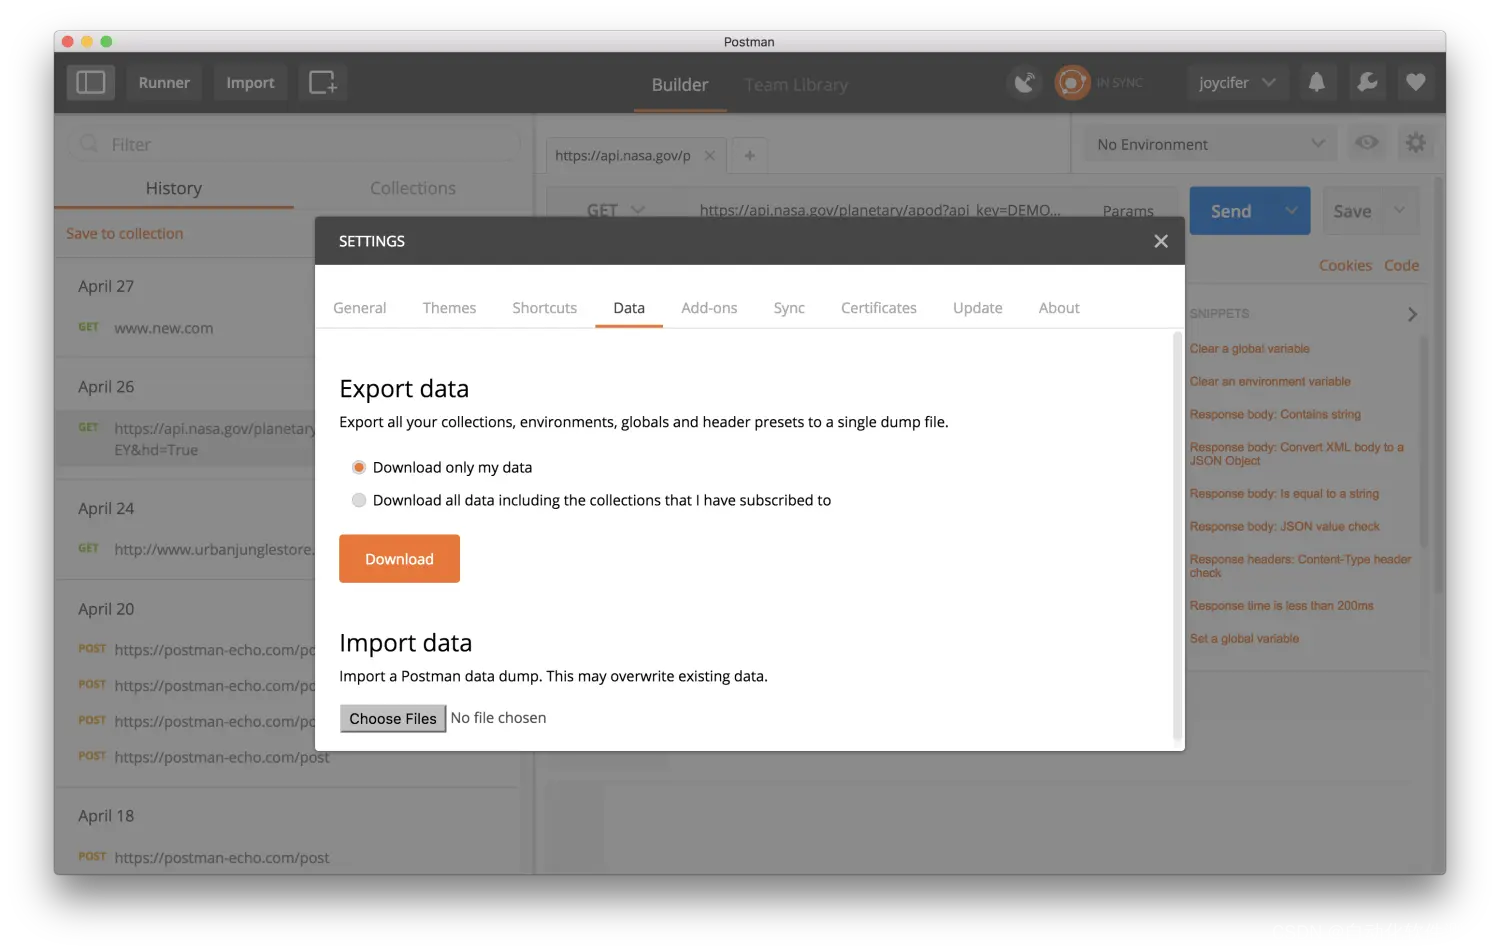Collapse the Snippets panel chevron
Screen dimensions: 1500x952
1412,314
